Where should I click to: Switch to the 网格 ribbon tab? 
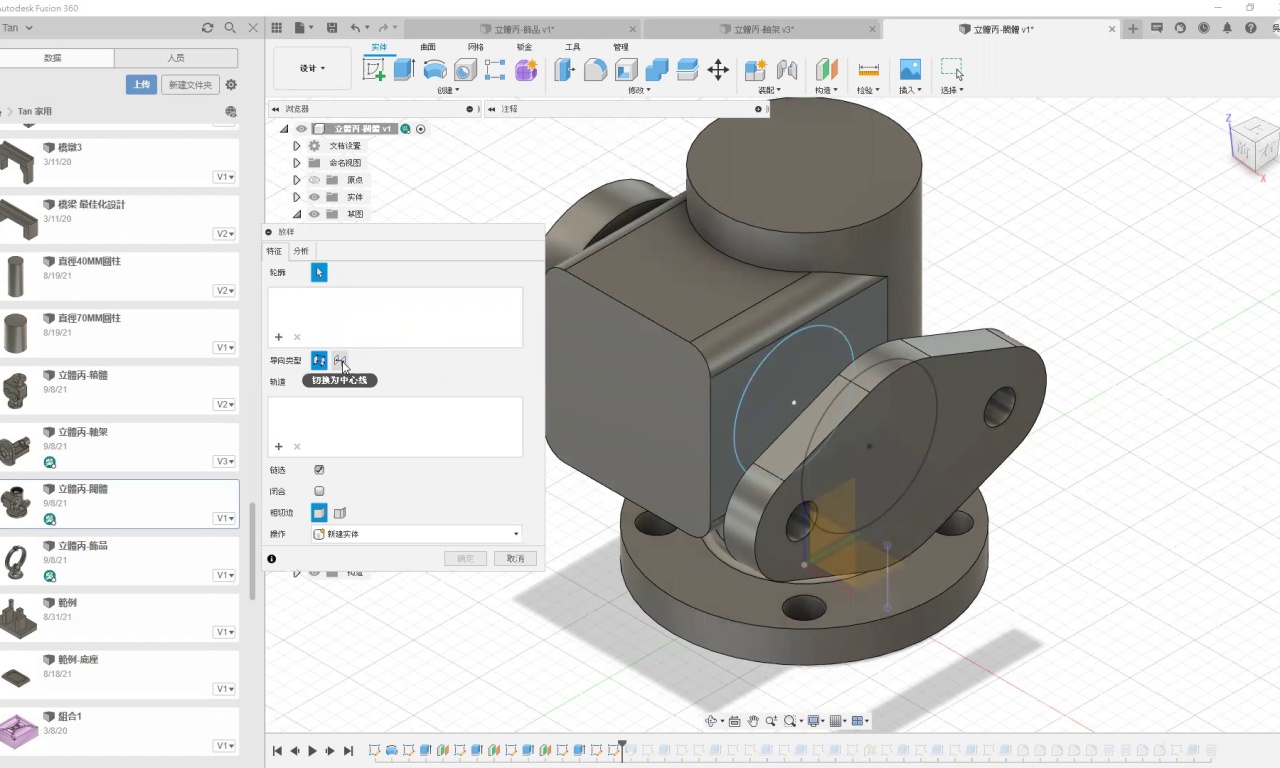pyautogui.click(x=476, y=47)
